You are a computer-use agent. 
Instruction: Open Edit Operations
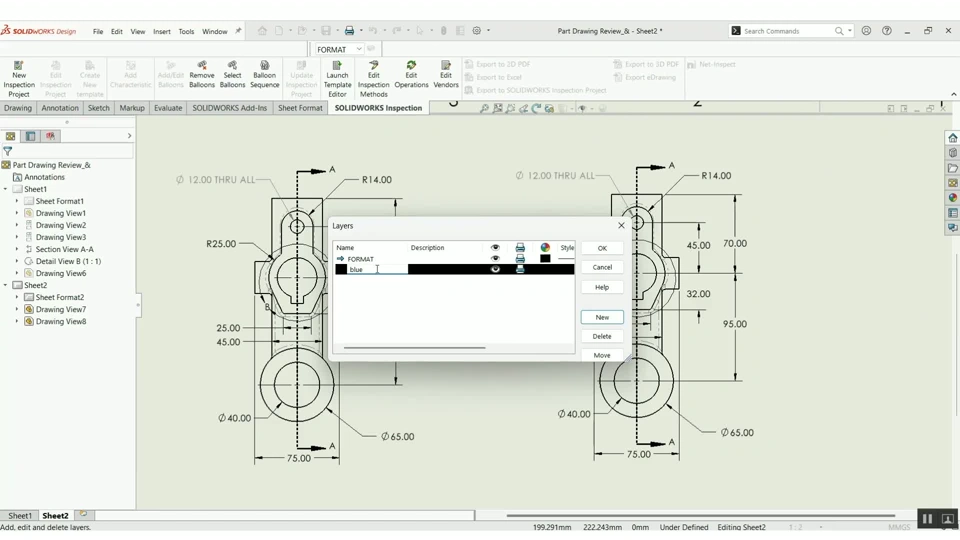pos(411,75)
